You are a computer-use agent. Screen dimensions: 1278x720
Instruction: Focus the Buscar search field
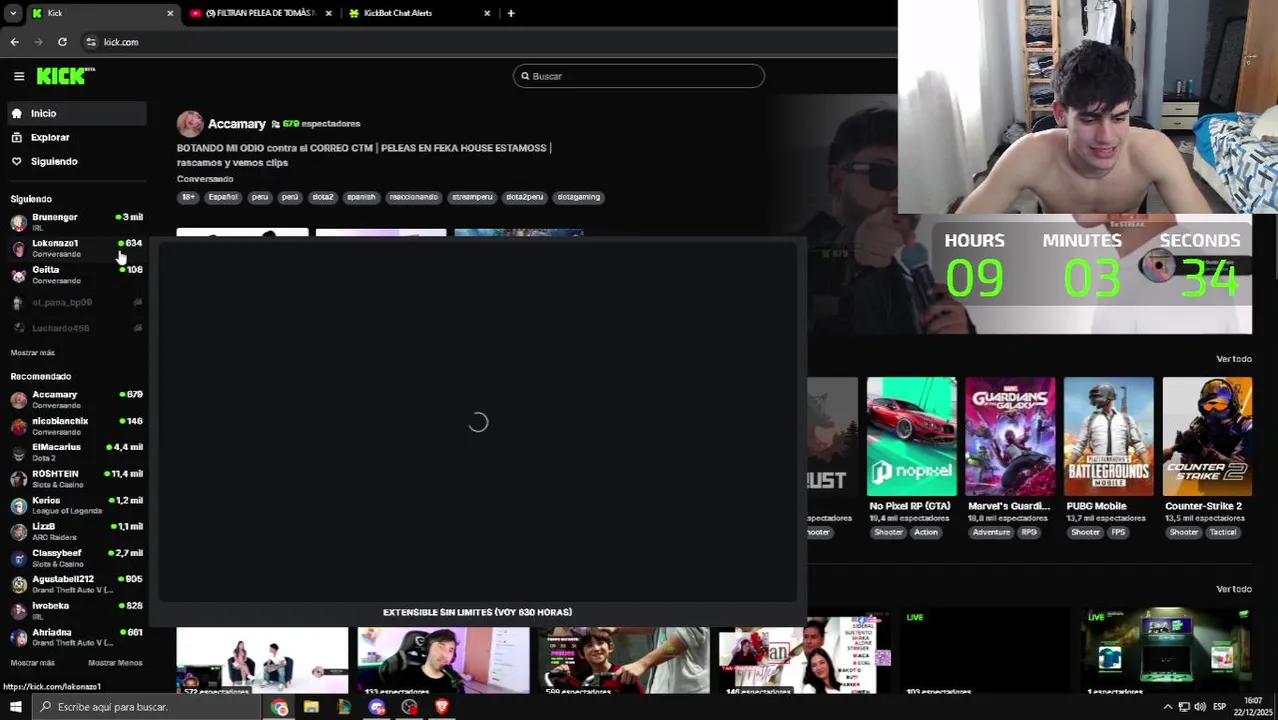coord(639,76)
